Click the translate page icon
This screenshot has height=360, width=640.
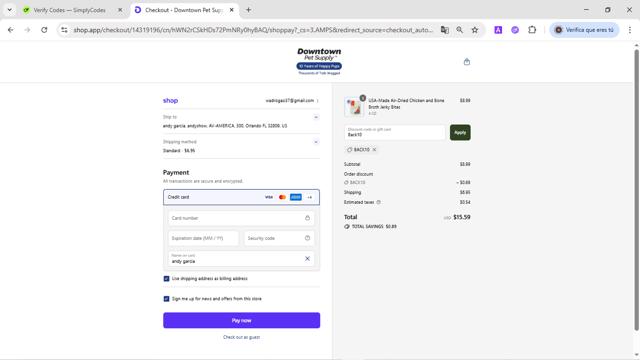pyautogui.click(x=444, y=30)
